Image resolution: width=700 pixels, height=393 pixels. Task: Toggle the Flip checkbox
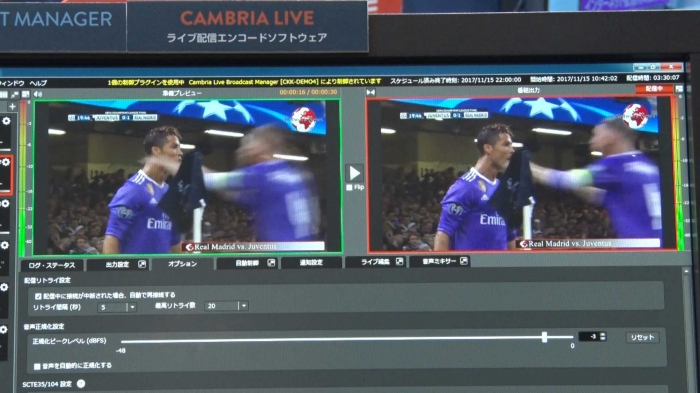349,188
